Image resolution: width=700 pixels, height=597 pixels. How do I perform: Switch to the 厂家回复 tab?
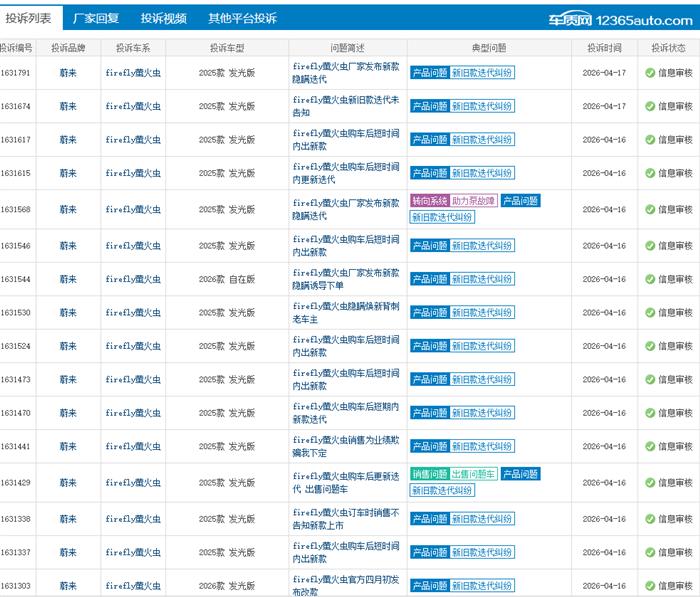96,18
